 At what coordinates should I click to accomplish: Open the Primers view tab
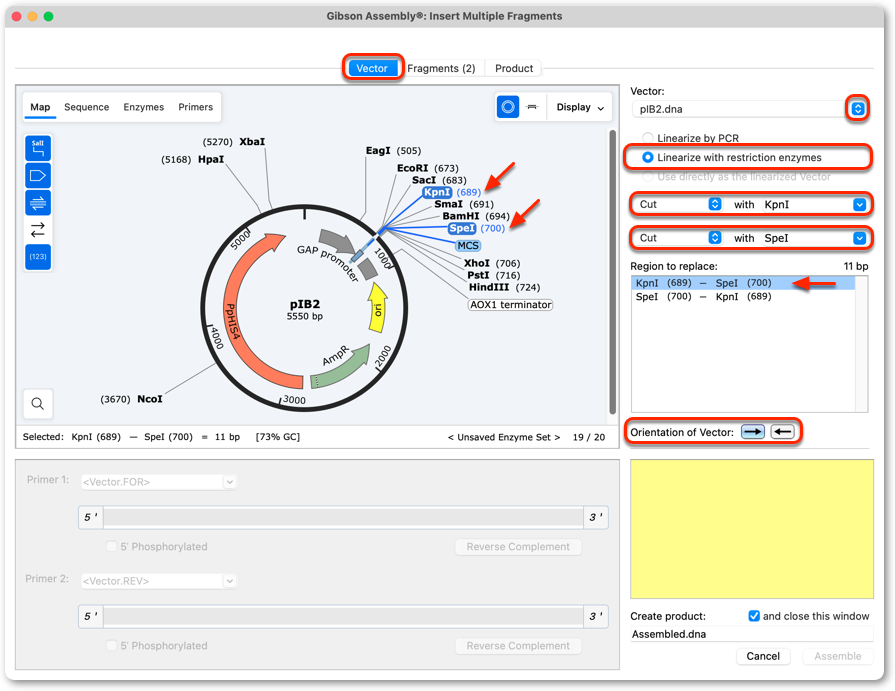click(195, 107)
